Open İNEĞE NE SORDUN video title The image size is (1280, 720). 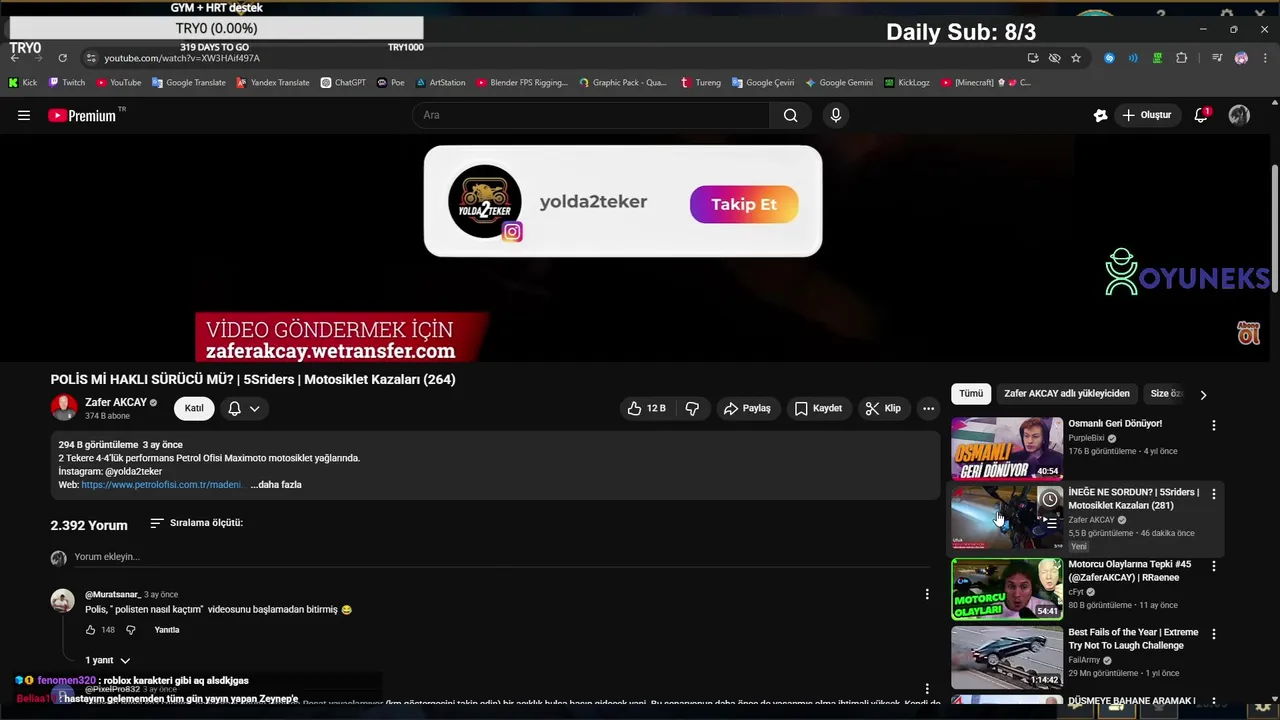pyautogui.click(x=1133, y=499)
